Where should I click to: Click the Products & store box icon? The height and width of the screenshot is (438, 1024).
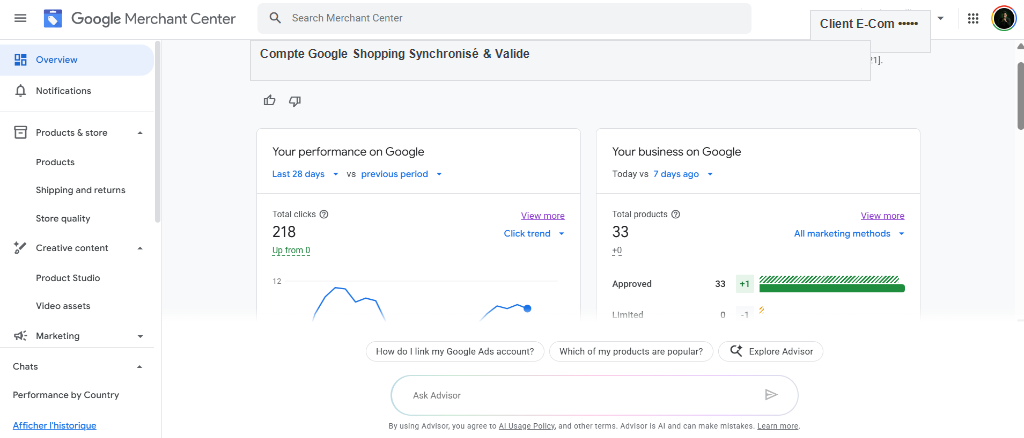pyautogui.click(x=20, y=133)
